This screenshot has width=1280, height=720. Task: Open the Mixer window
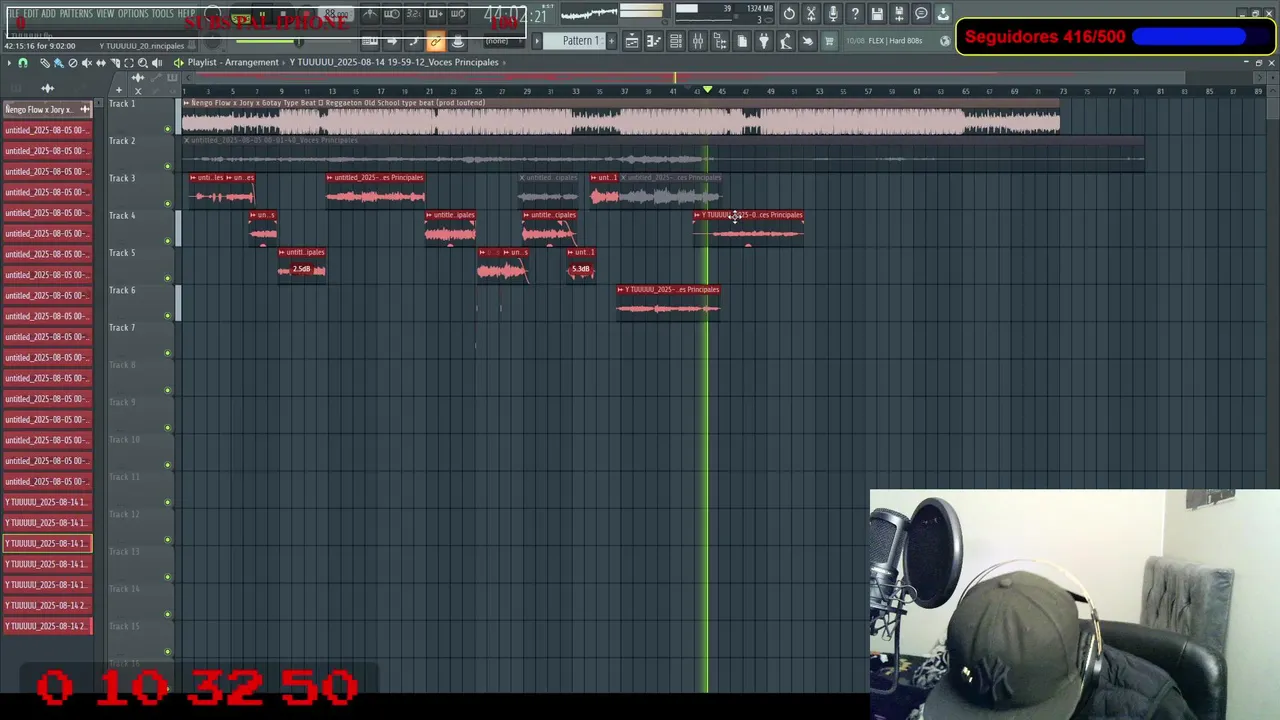[698, 41]
